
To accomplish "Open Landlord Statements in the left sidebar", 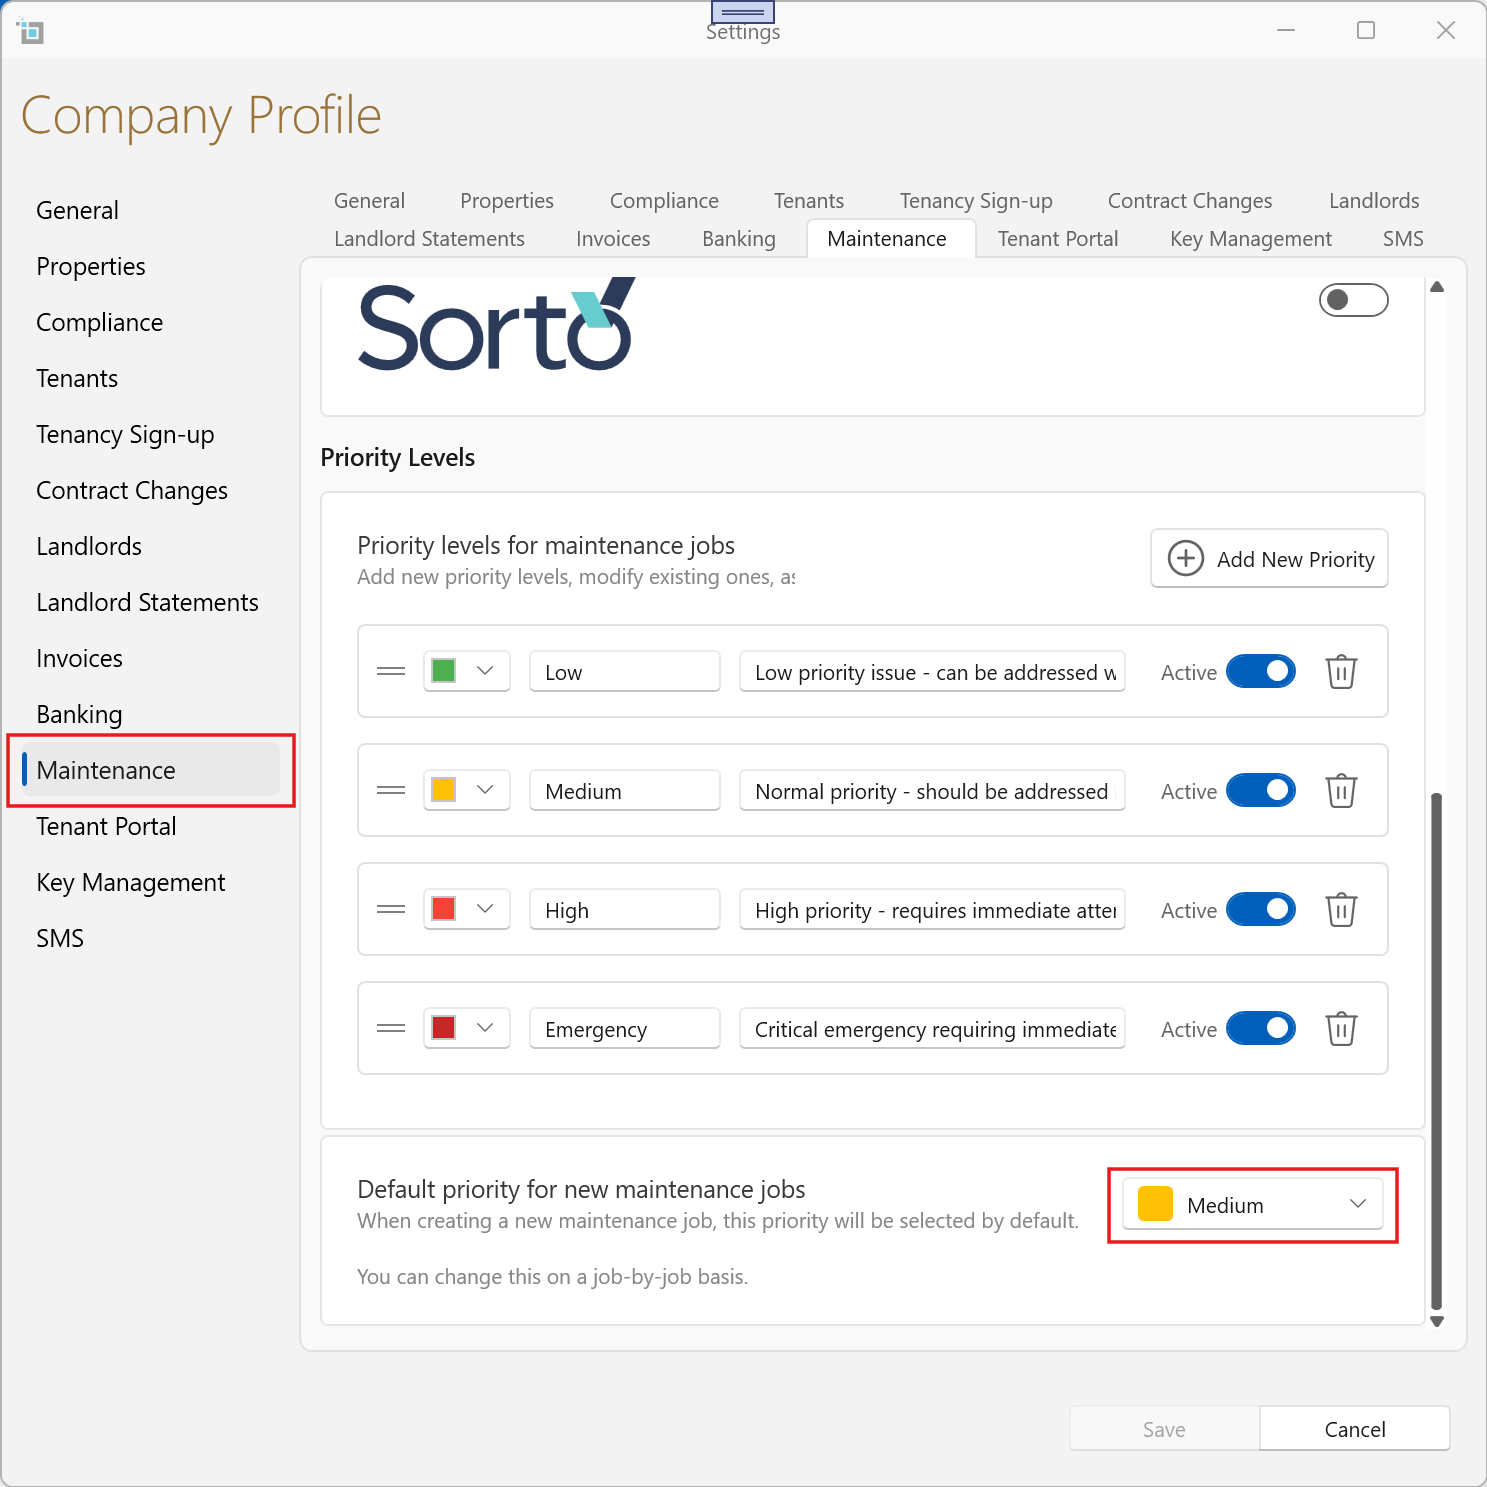I will (x=147, y=603).
